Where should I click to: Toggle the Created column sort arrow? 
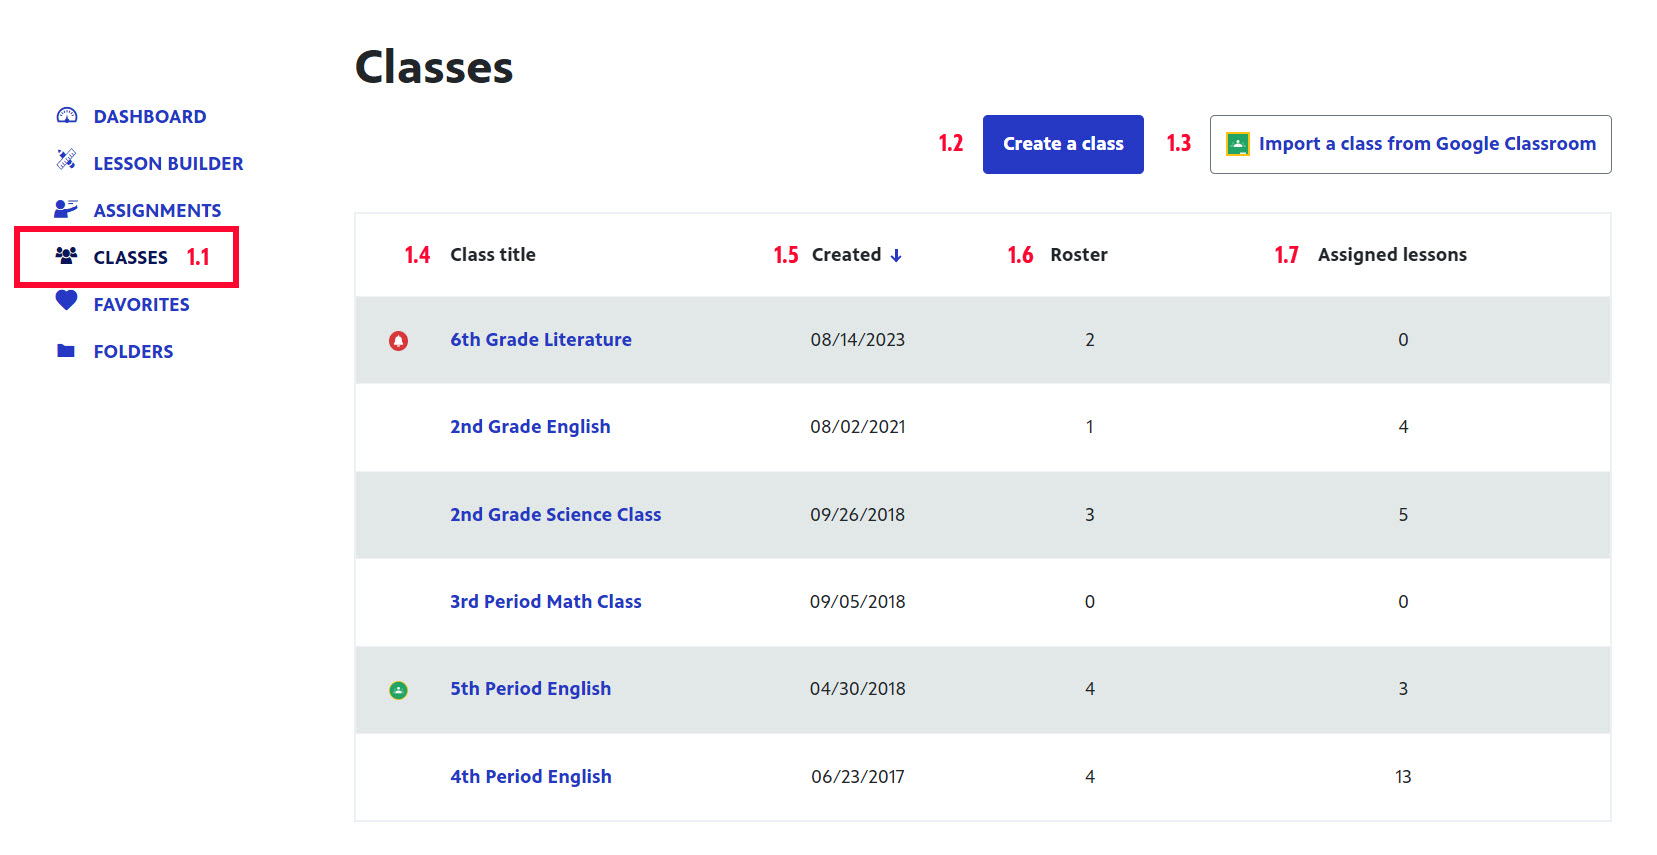[896, 256]
